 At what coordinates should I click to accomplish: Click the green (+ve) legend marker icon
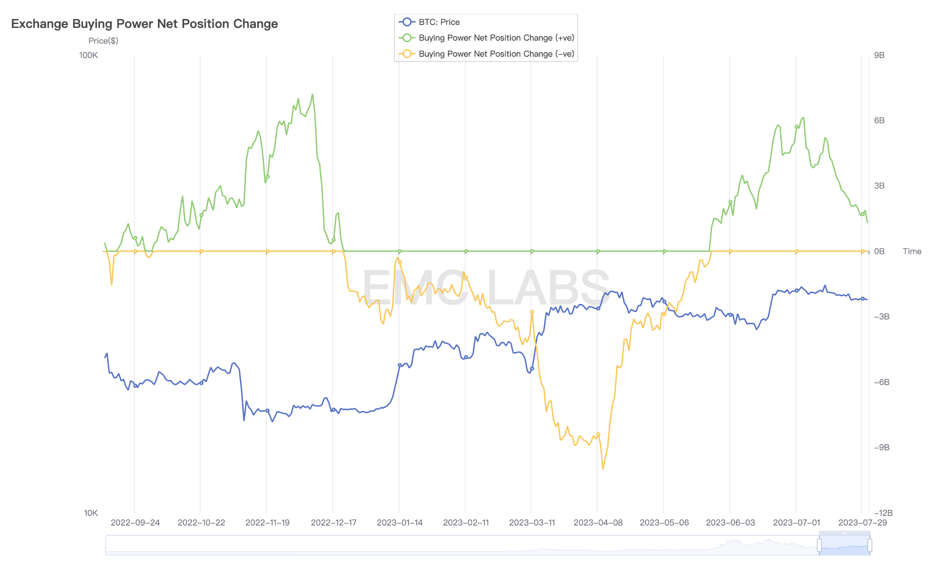[407, 38]
